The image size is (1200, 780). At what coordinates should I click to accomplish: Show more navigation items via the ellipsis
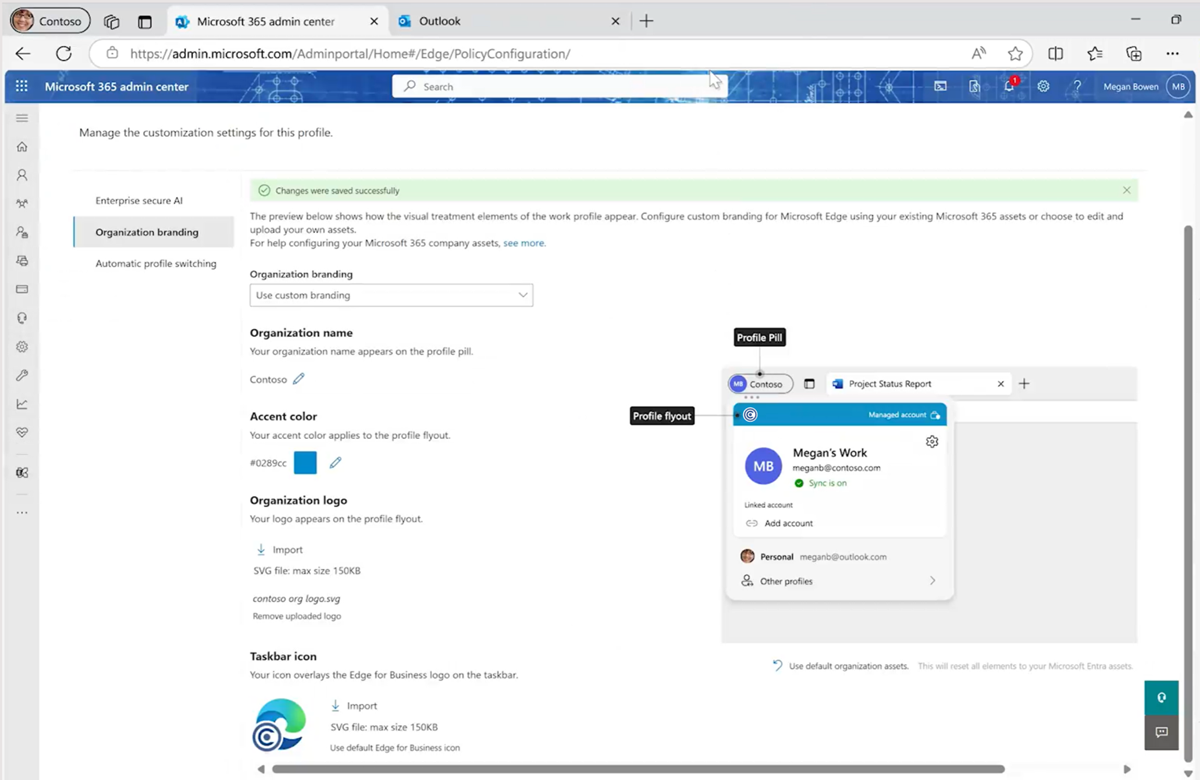point(22,511)
